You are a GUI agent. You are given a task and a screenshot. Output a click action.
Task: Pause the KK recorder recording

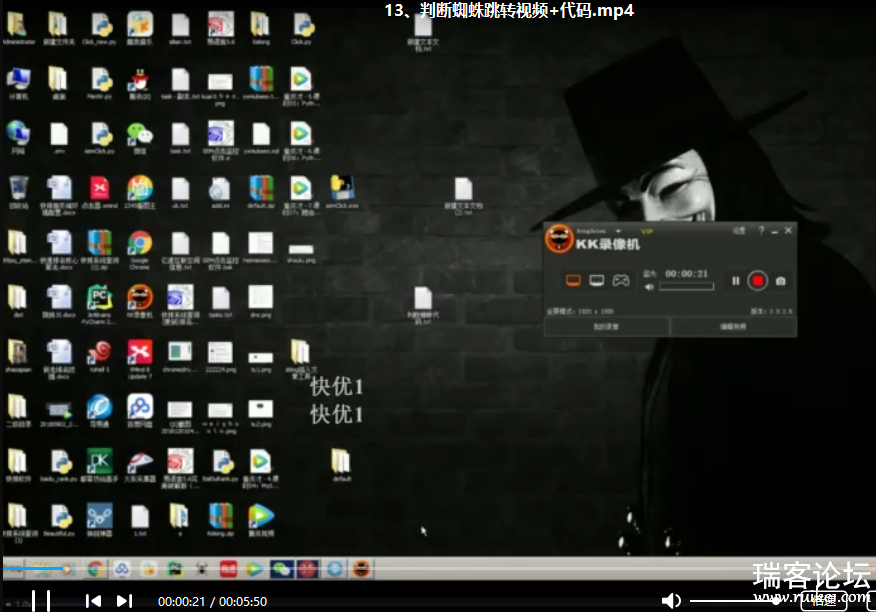coord(736,281)
